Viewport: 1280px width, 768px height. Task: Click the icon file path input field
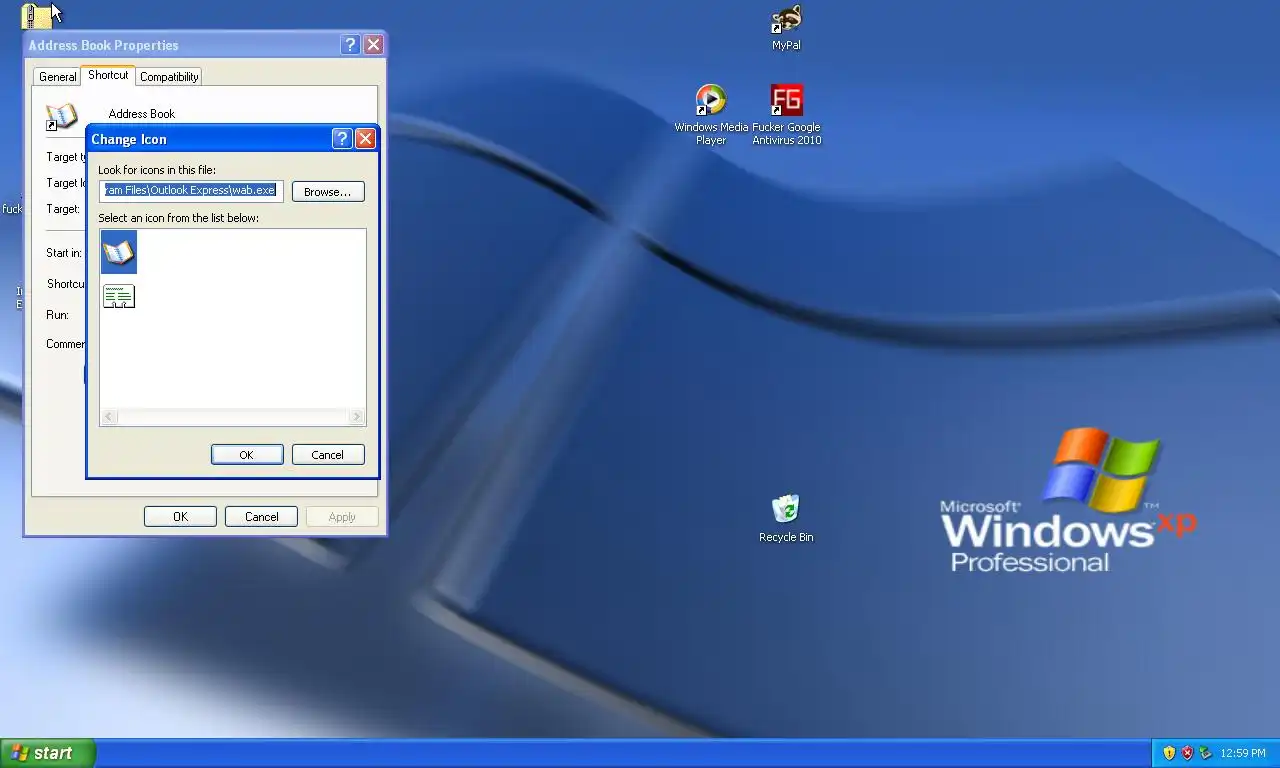coord(191,190)
